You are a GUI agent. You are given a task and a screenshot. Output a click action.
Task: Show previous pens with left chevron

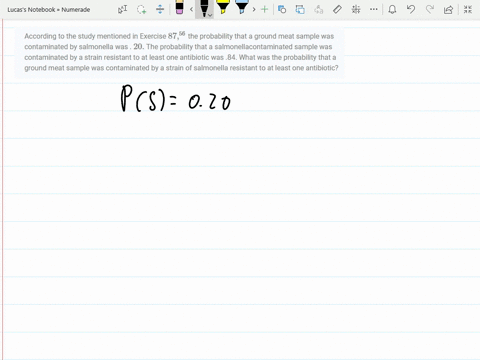(191, 9)
